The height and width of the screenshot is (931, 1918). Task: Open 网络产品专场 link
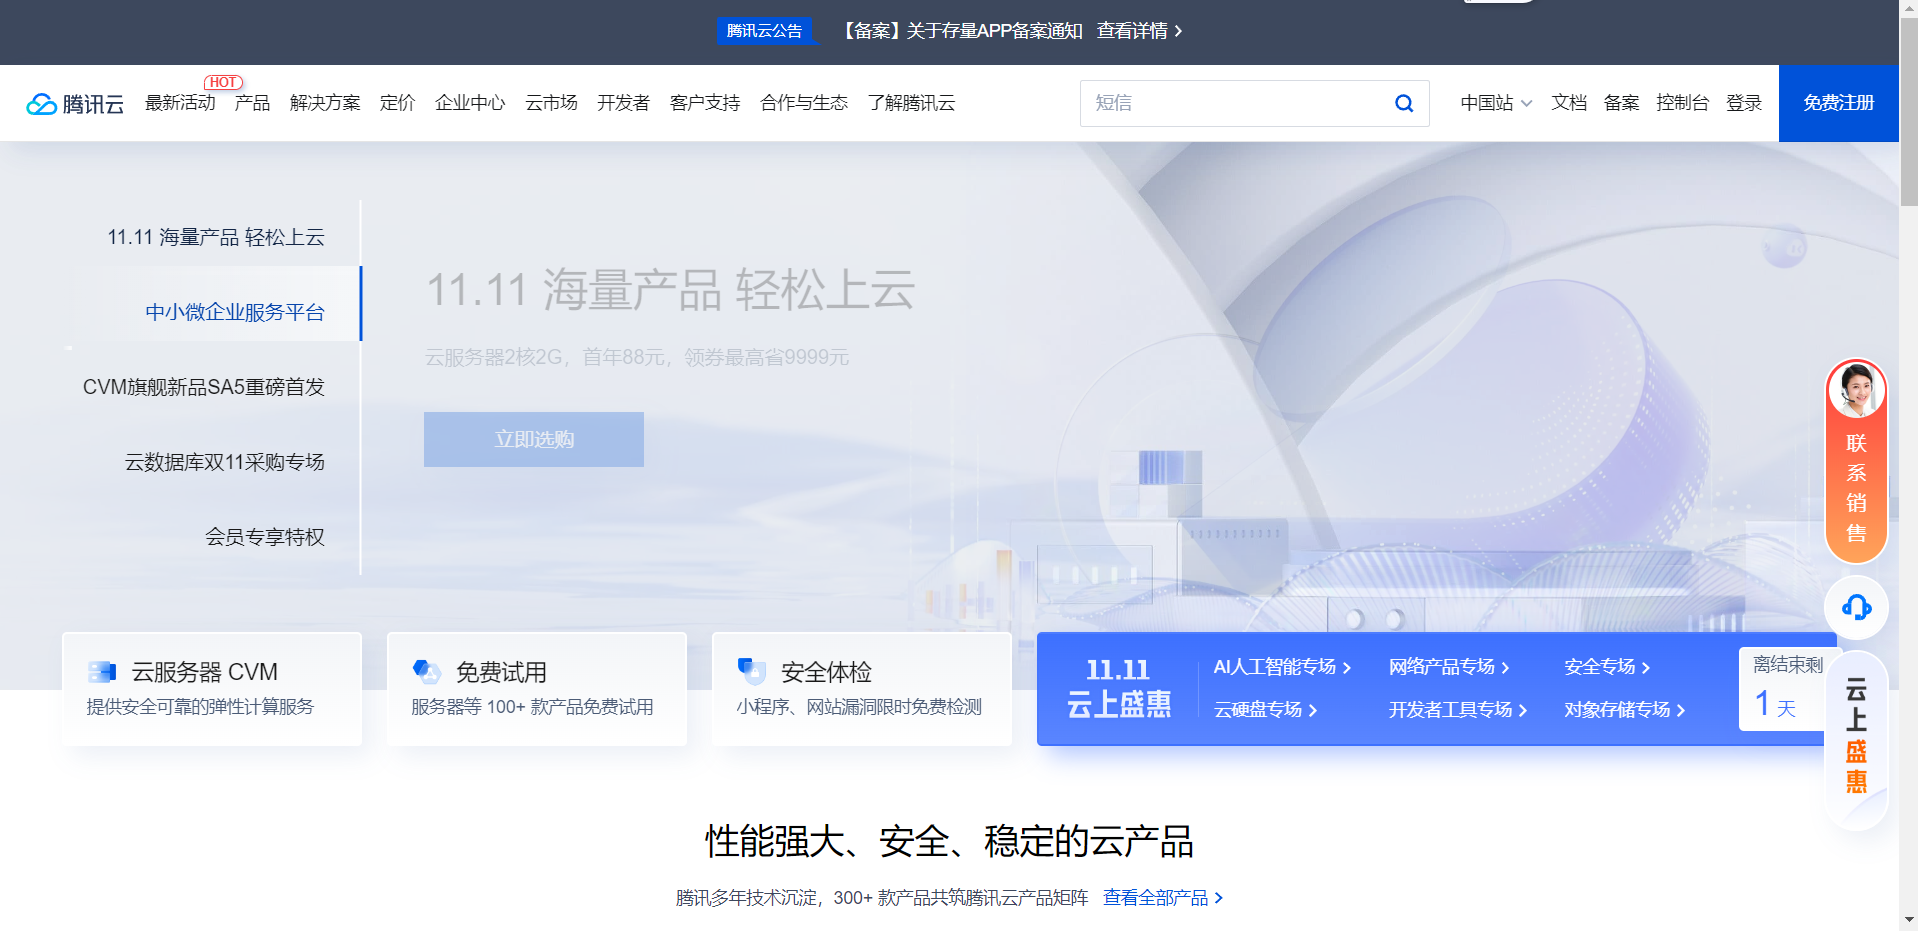pyautogui.click(x=1449, y=667)
